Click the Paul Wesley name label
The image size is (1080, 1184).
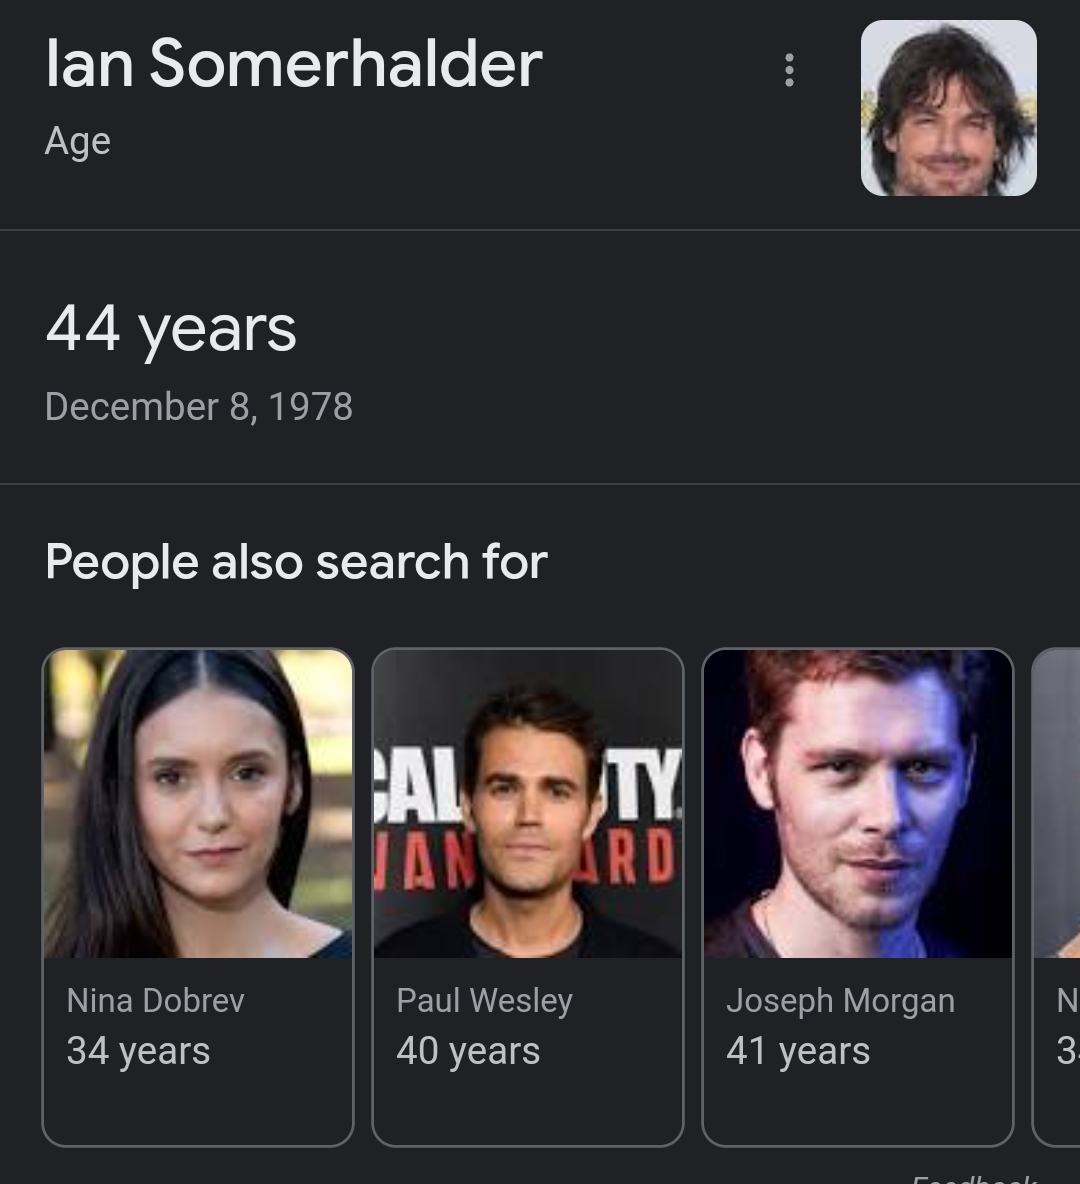[x=485, y=1000]
